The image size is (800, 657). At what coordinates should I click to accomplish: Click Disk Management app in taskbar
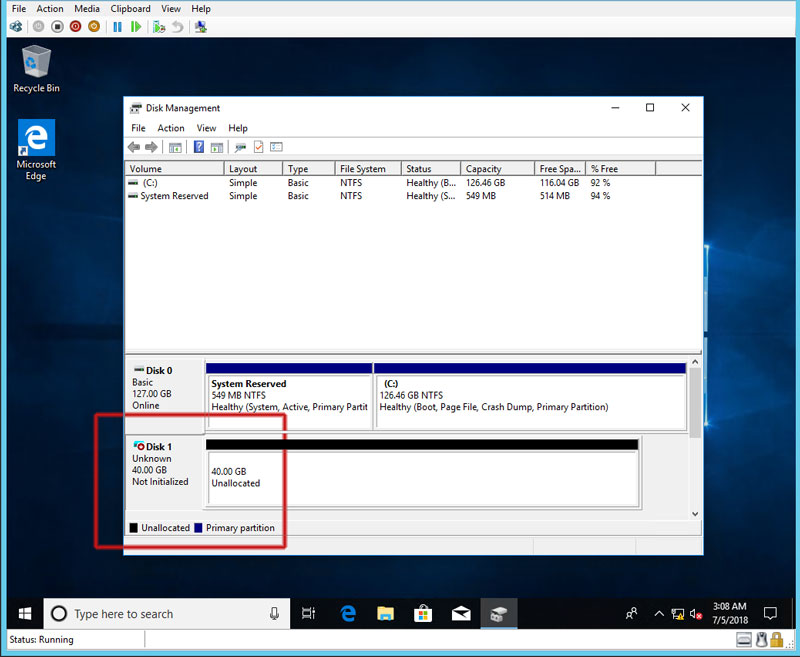coord(499,613)
